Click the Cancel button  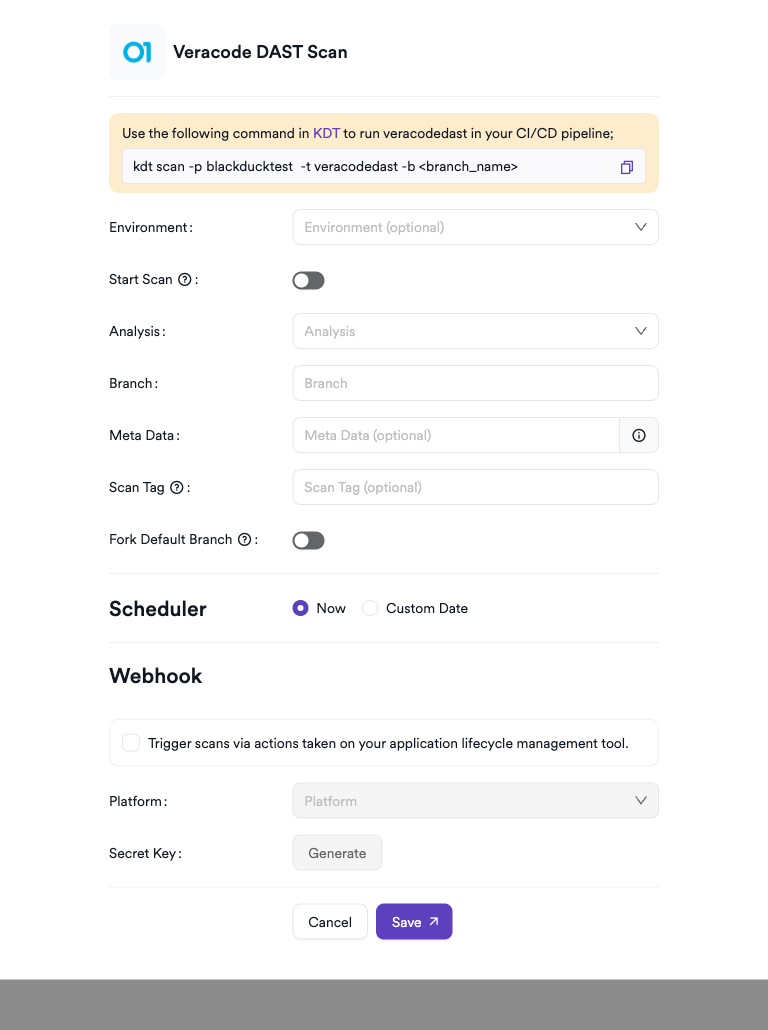click(x=330, y=922)
